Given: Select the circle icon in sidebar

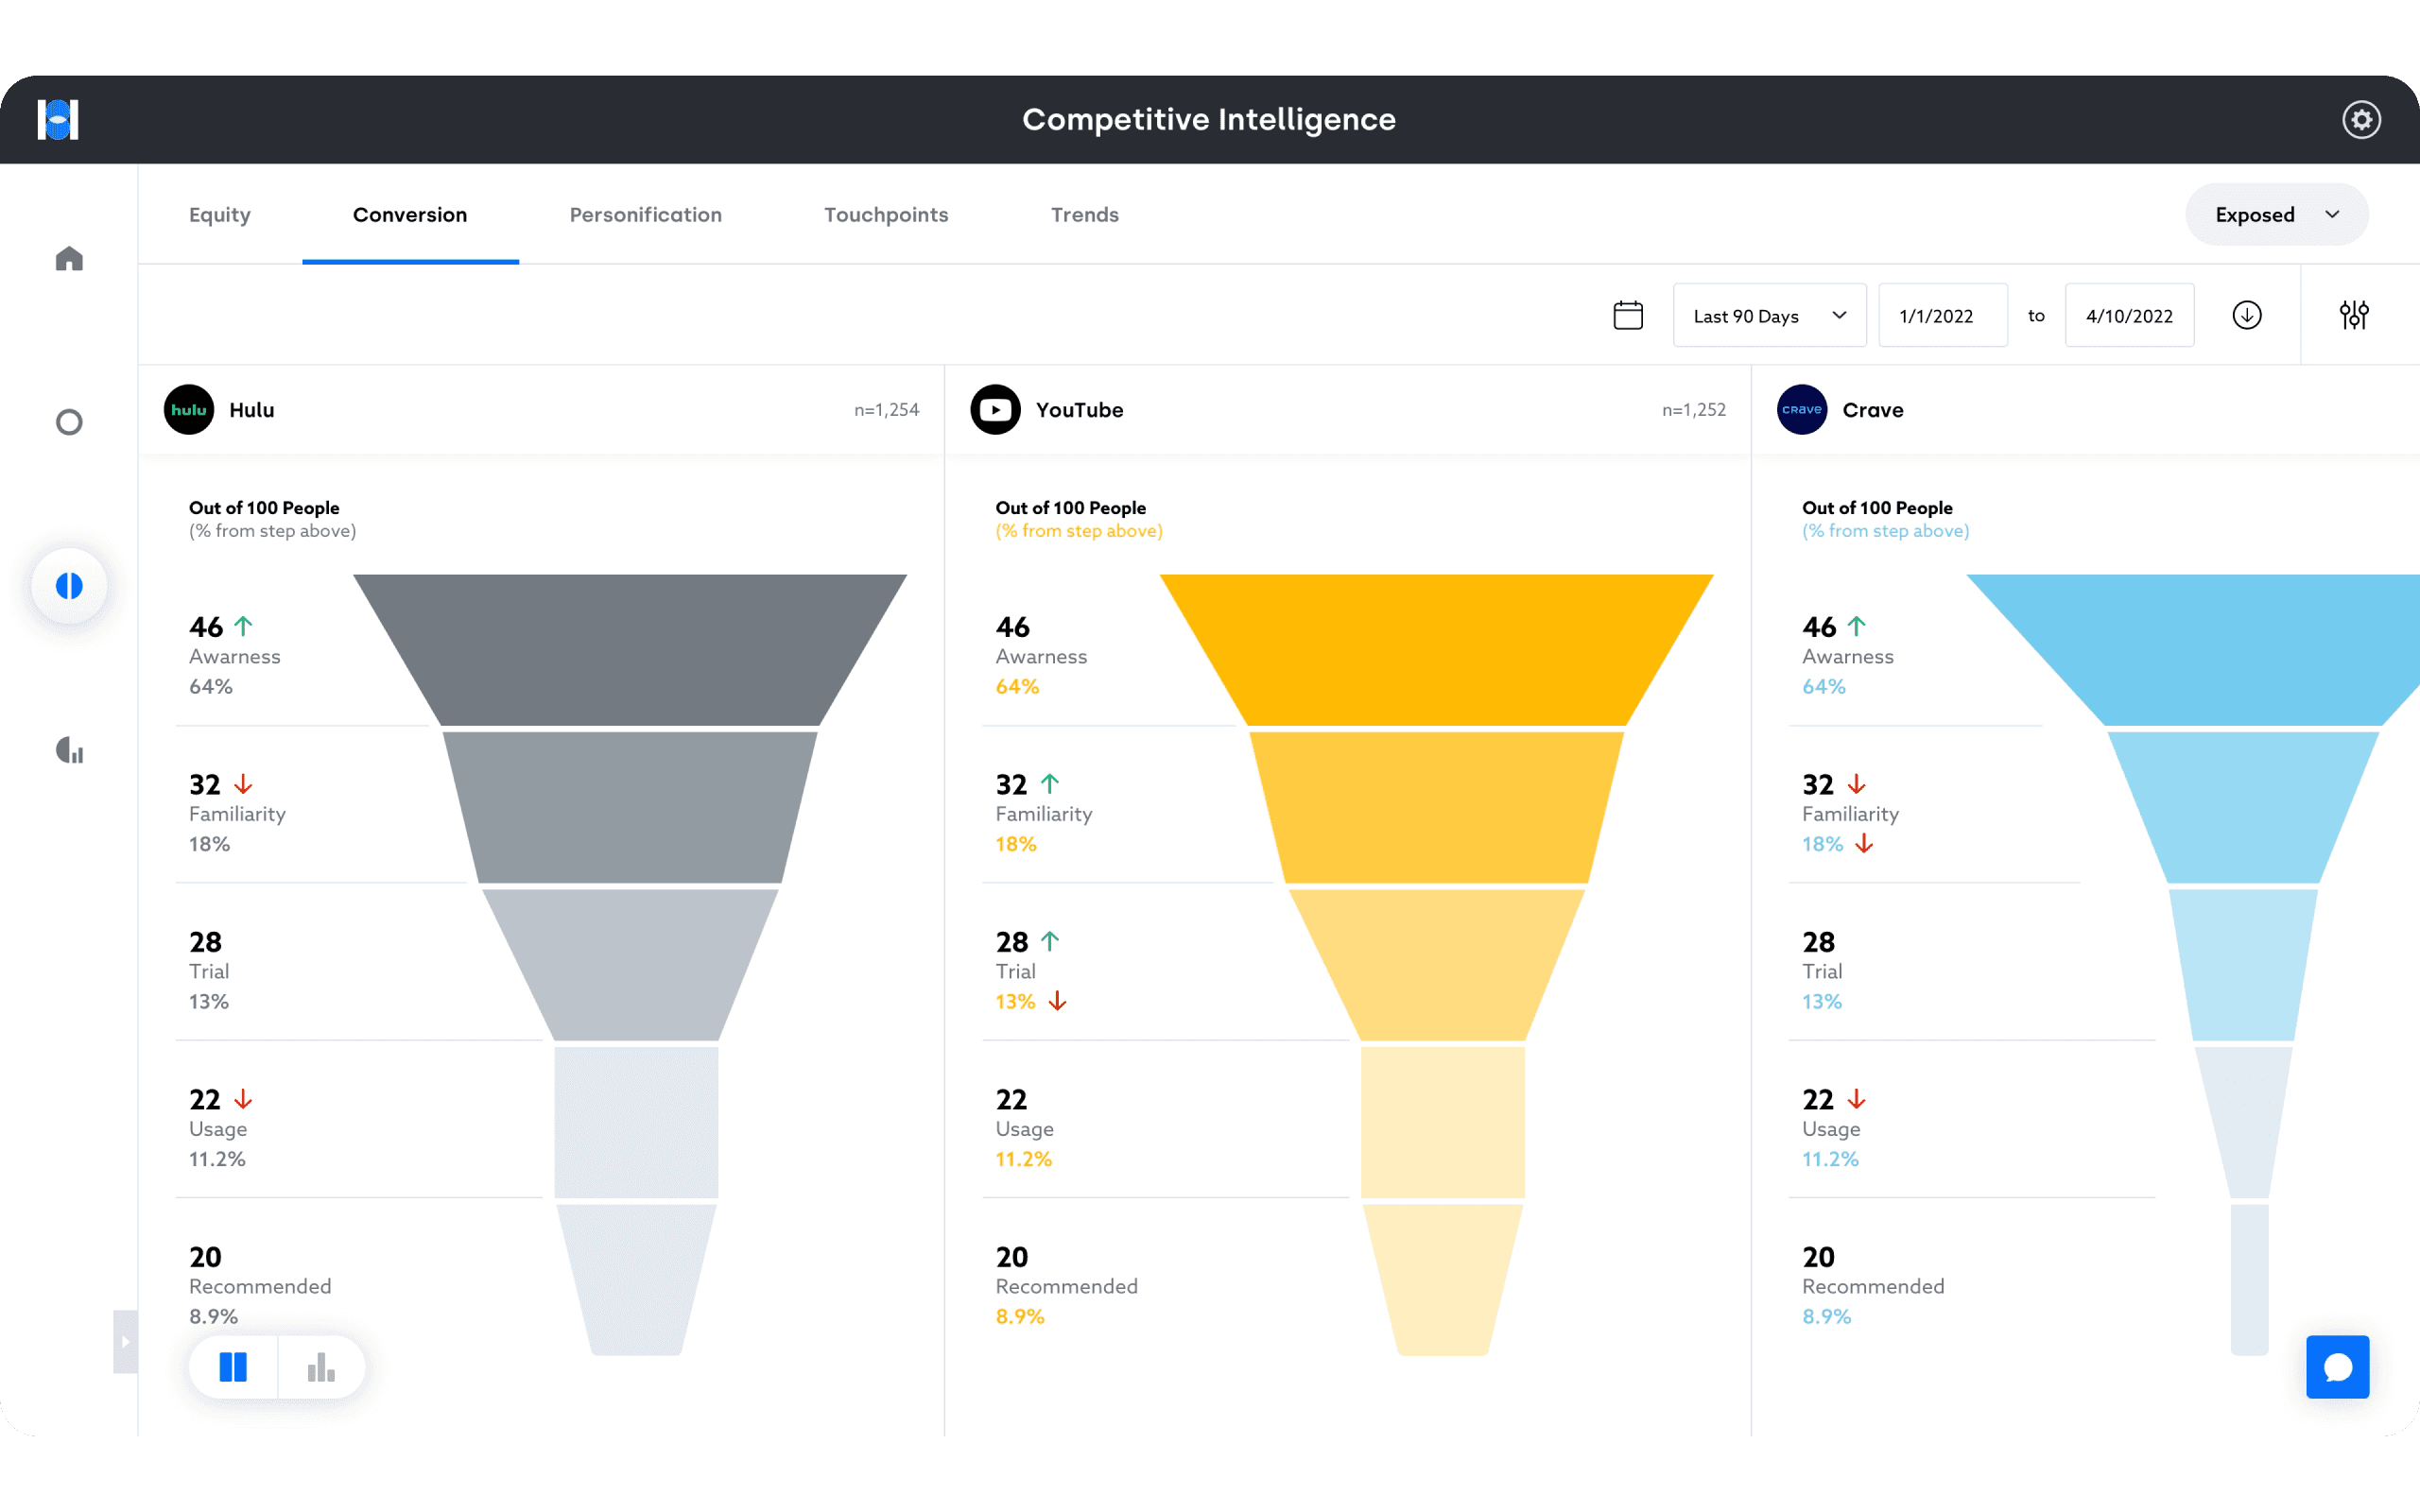Looking at the screenshot, I should [69, 422].
